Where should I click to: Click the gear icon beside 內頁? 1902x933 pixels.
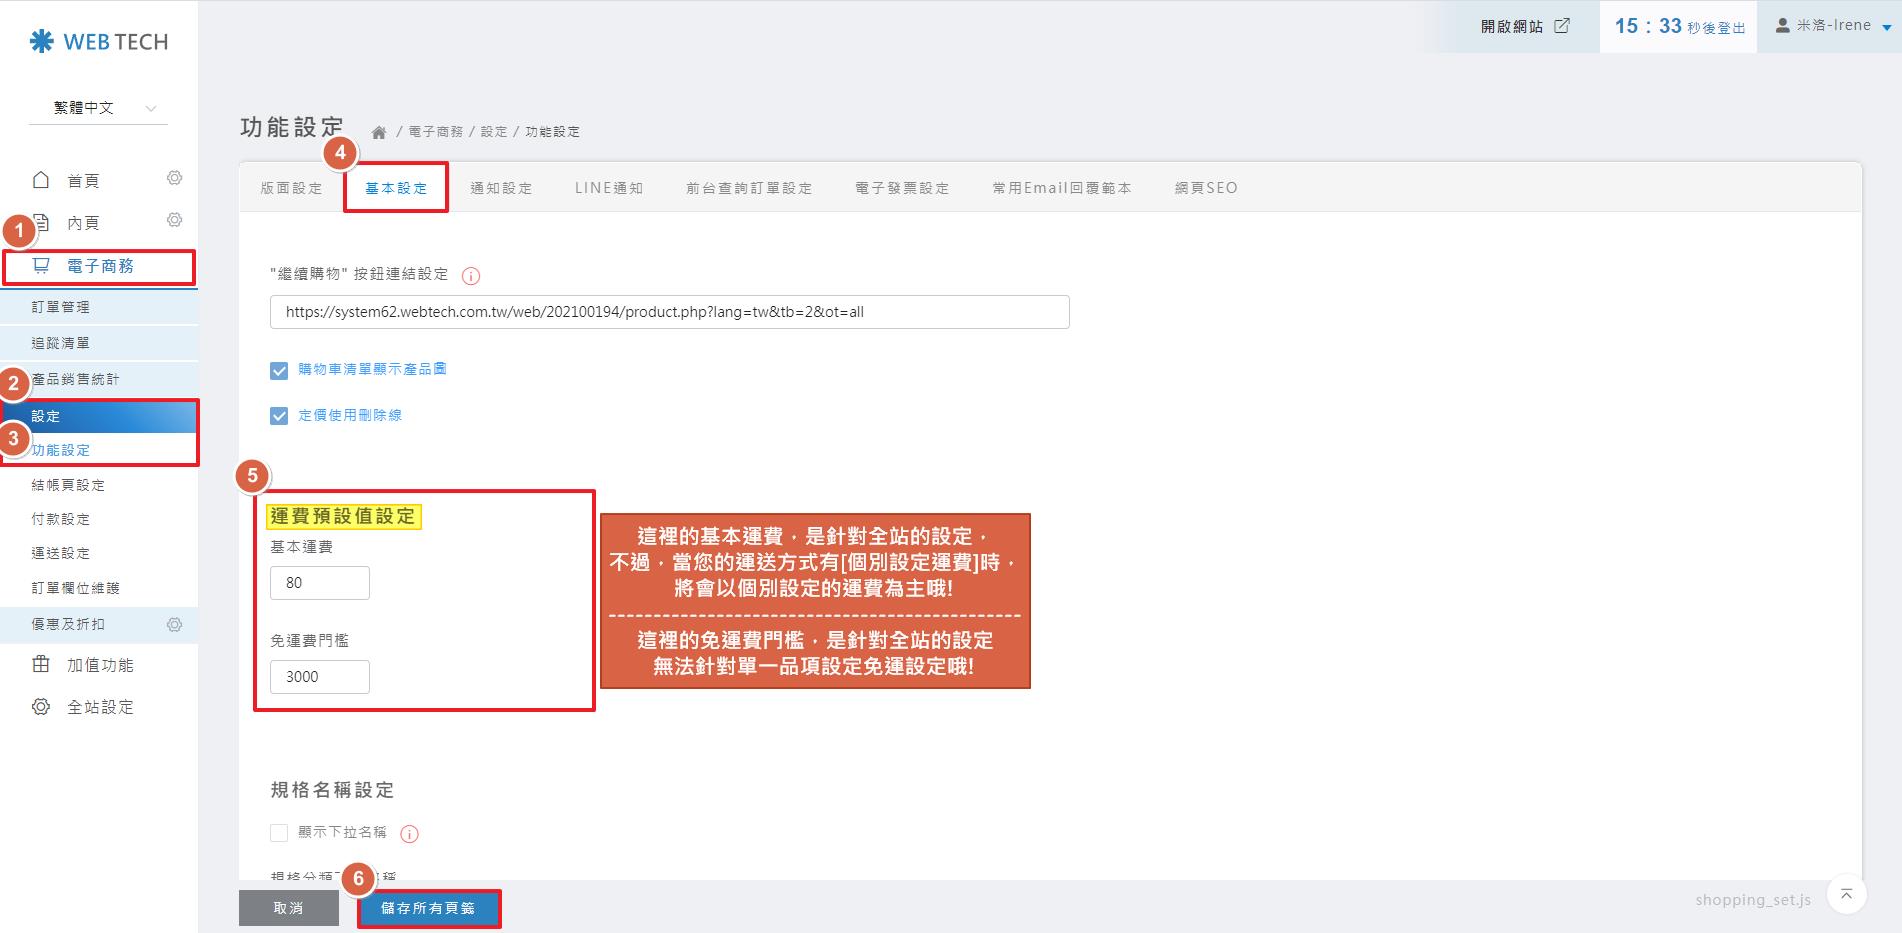[174, 220]
